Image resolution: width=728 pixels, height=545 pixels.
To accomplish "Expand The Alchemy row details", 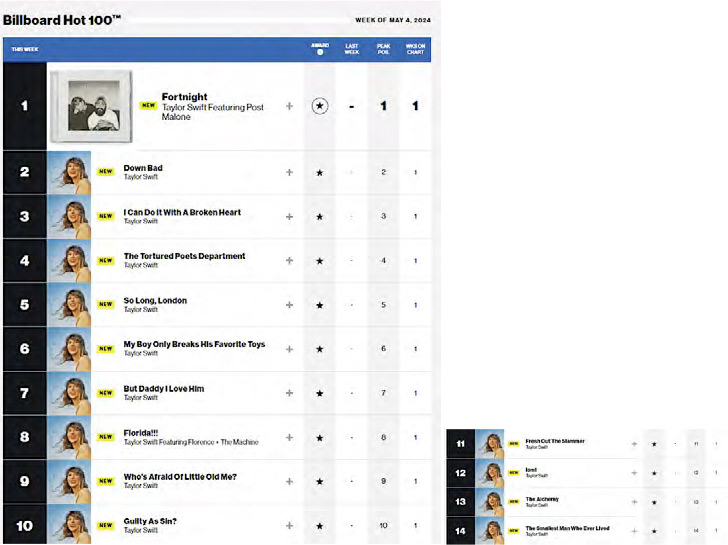I will [x=634, y=502].
